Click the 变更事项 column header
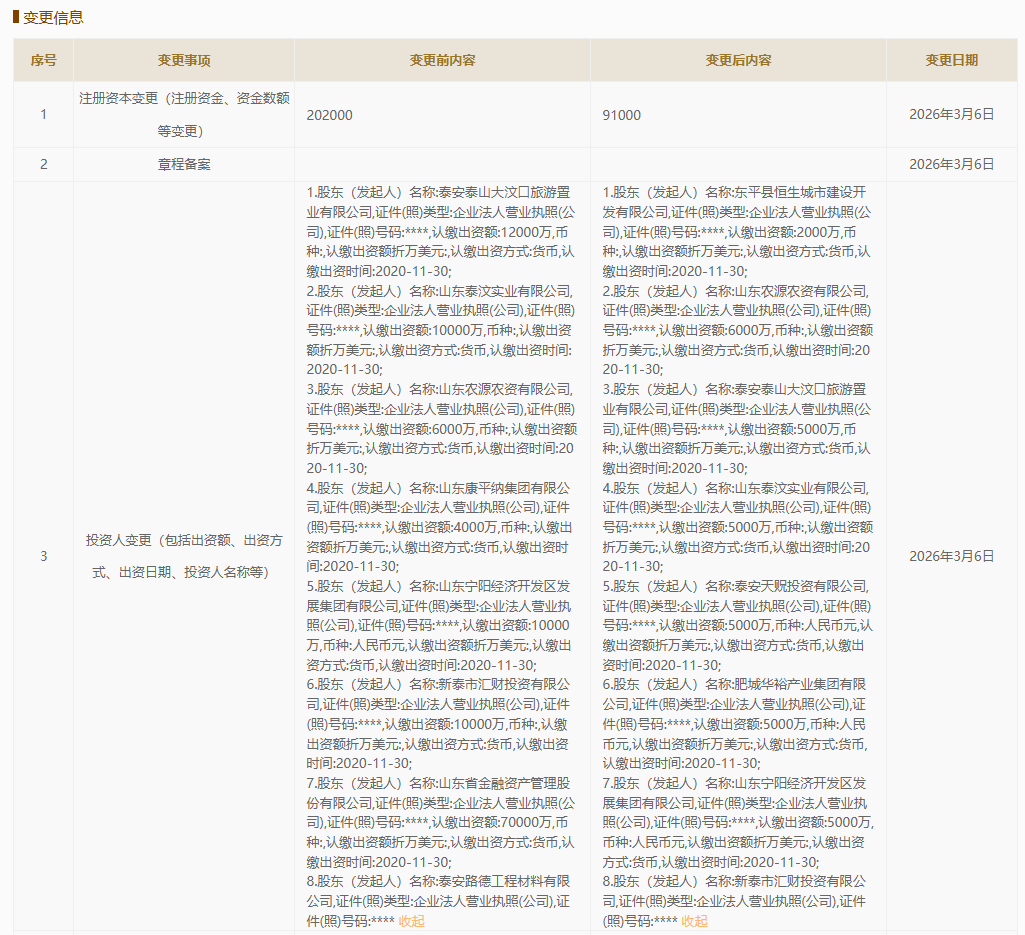Screen dimensions: 1025x935 click(184, 60)
